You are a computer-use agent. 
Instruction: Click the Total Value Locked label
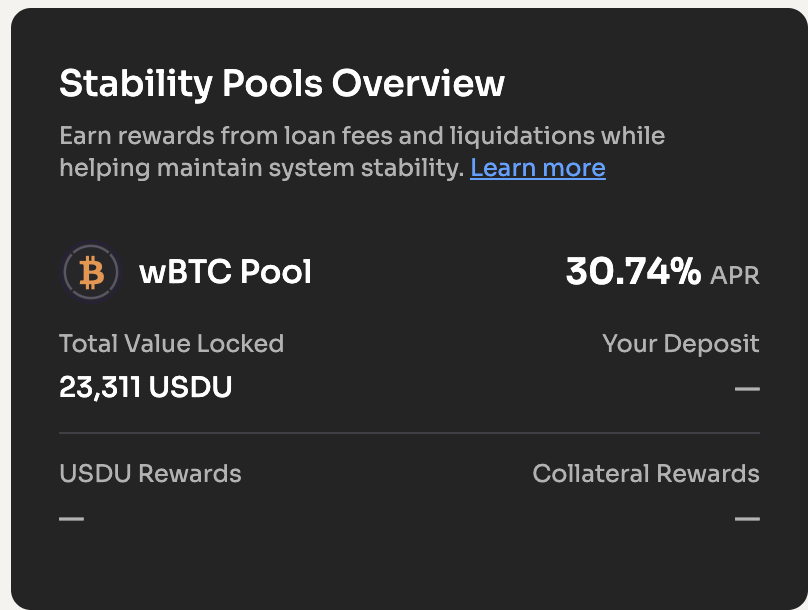click(x=171, y=344)
